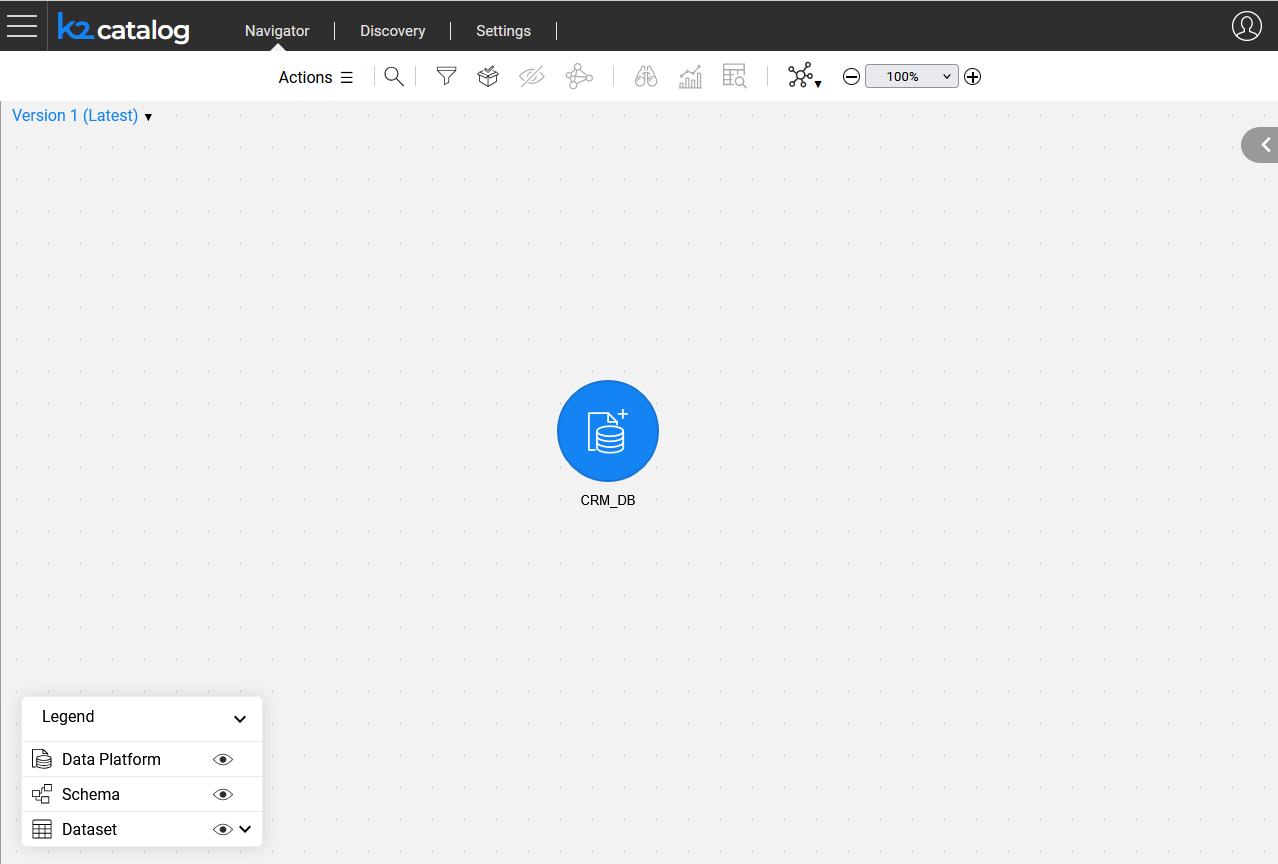1278x864 pixels.
Task: Open the hamburger main menu
Action: click(x=22, y=26)
